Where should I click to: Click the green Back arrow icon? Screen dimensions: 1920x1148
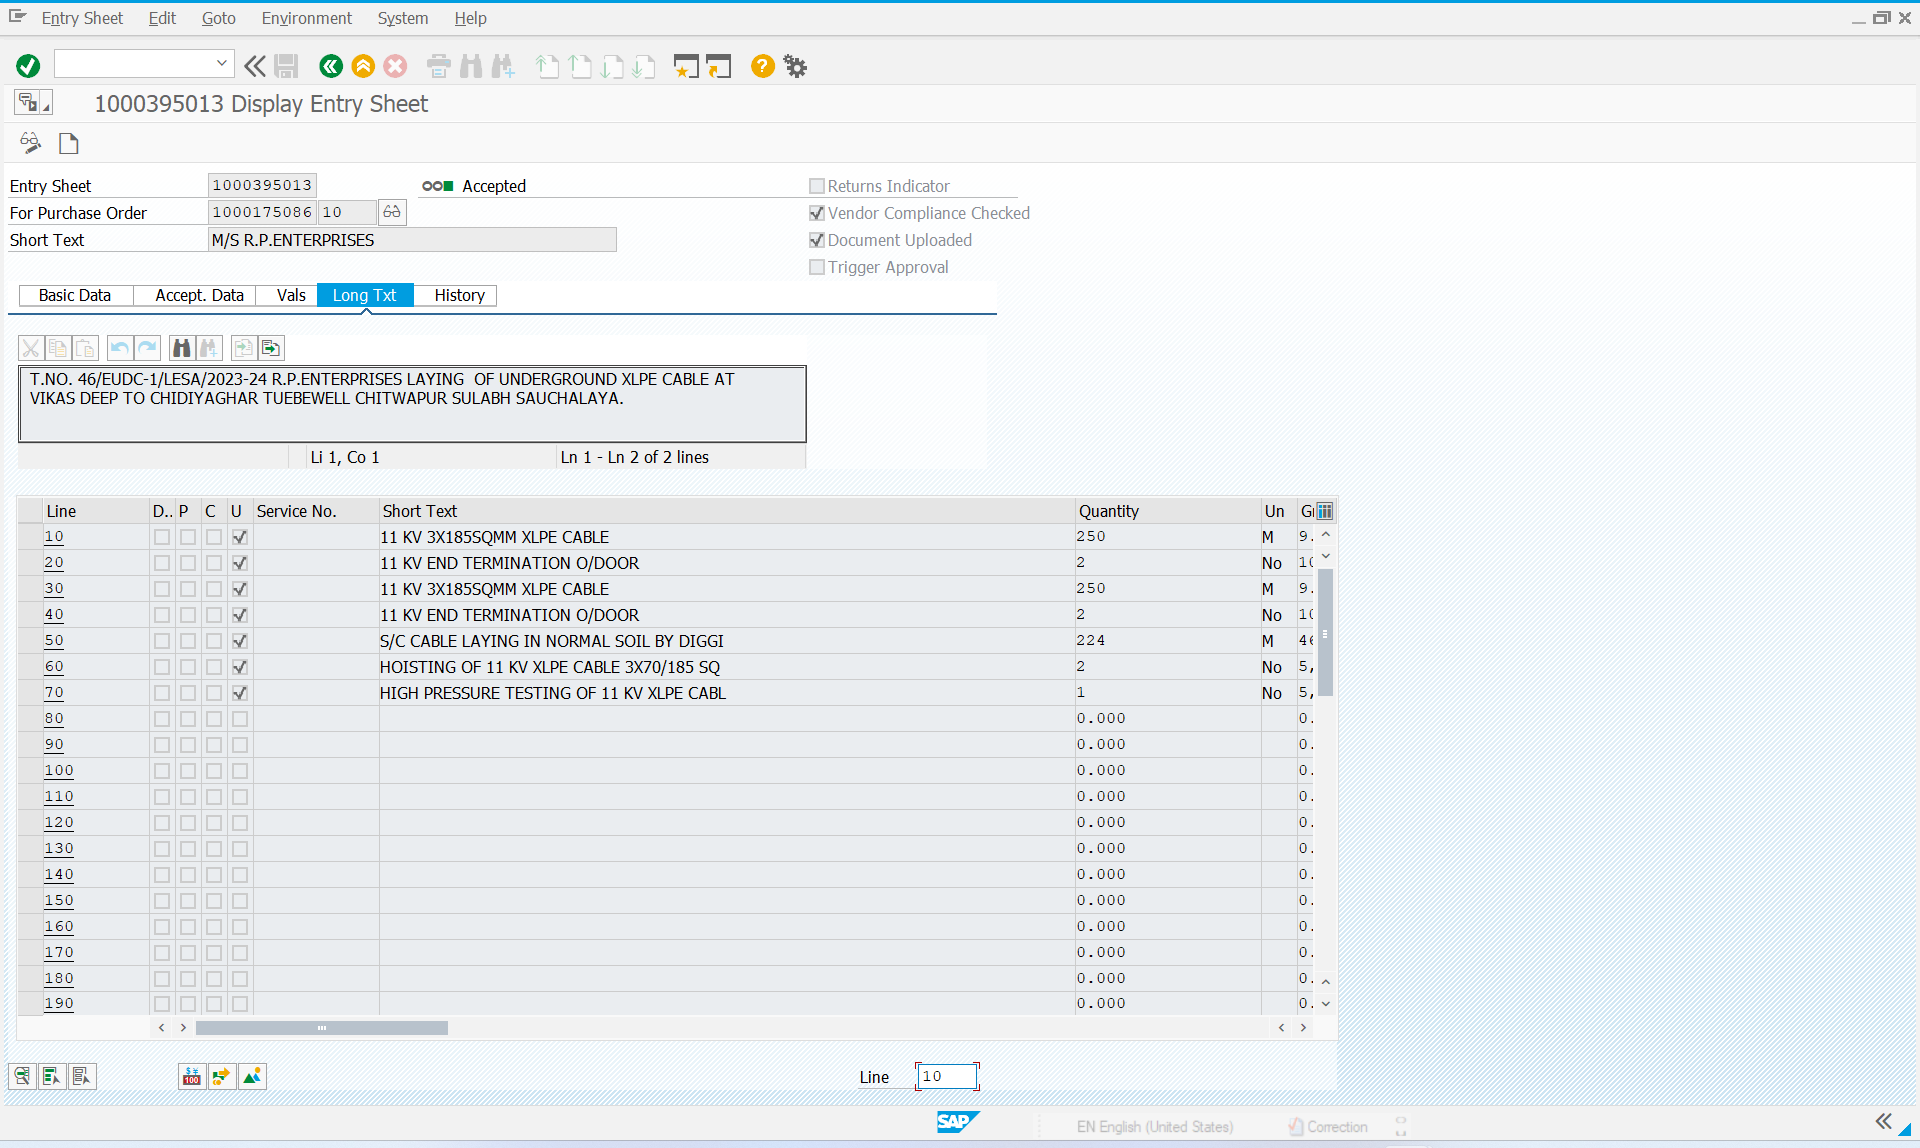(x=330, y=66)
